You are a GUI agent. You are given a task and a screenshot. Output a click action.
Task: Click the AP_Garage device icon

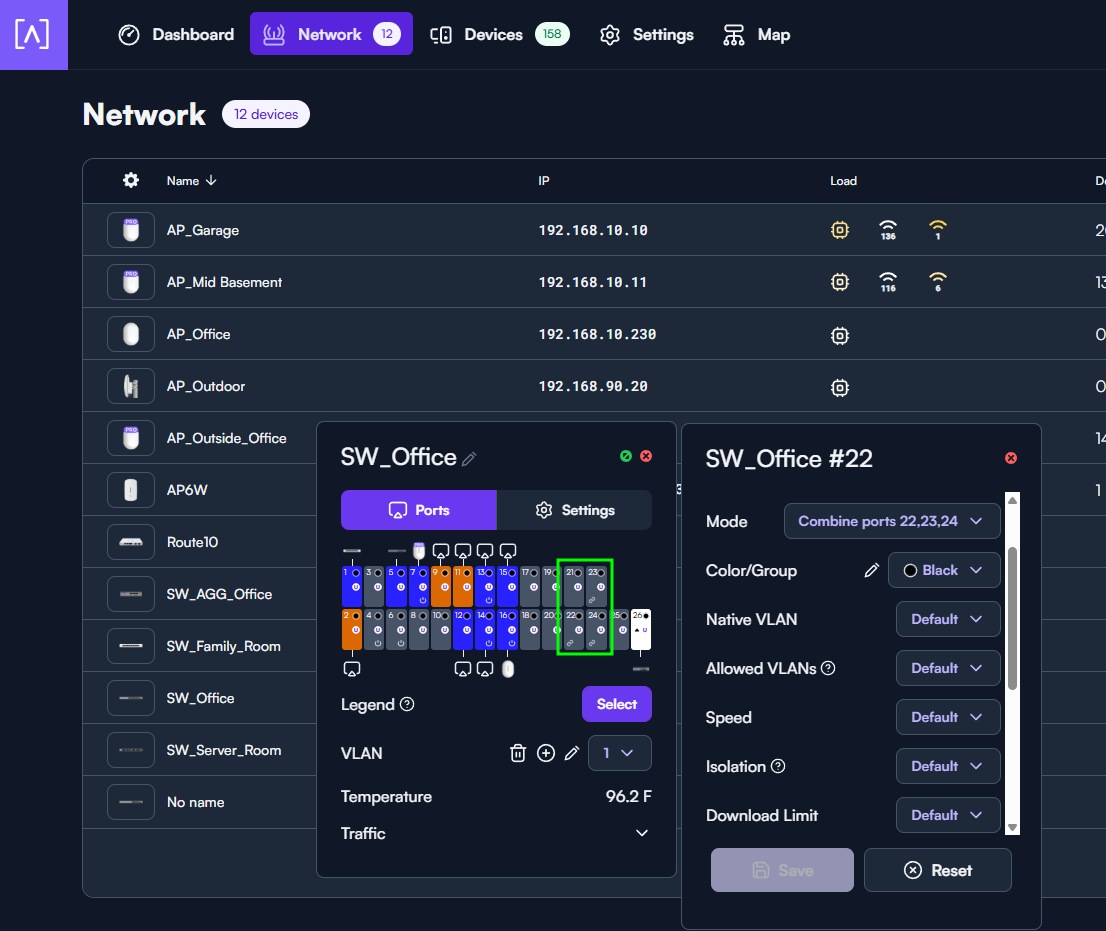point(131,230)
